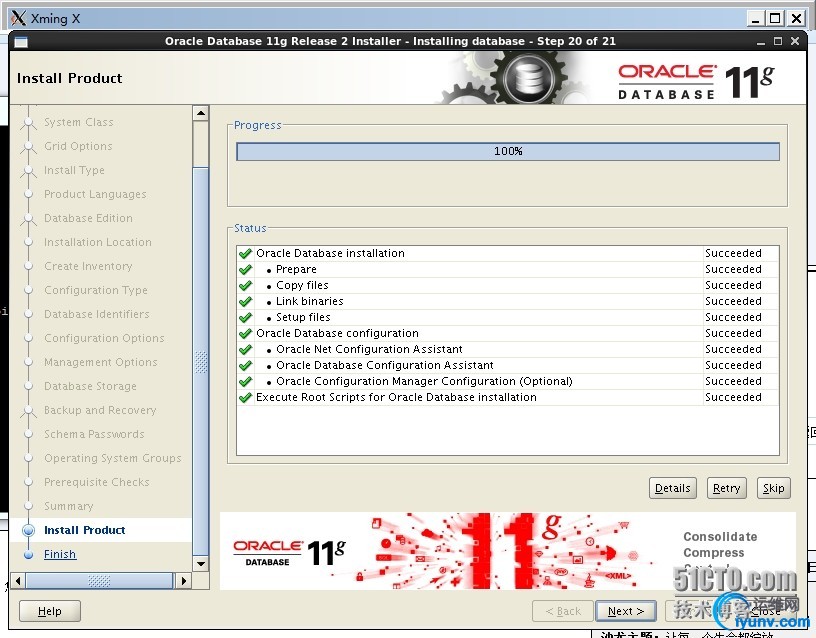Open the Help dialog
The image size is (816, 638).
(50, 611)
